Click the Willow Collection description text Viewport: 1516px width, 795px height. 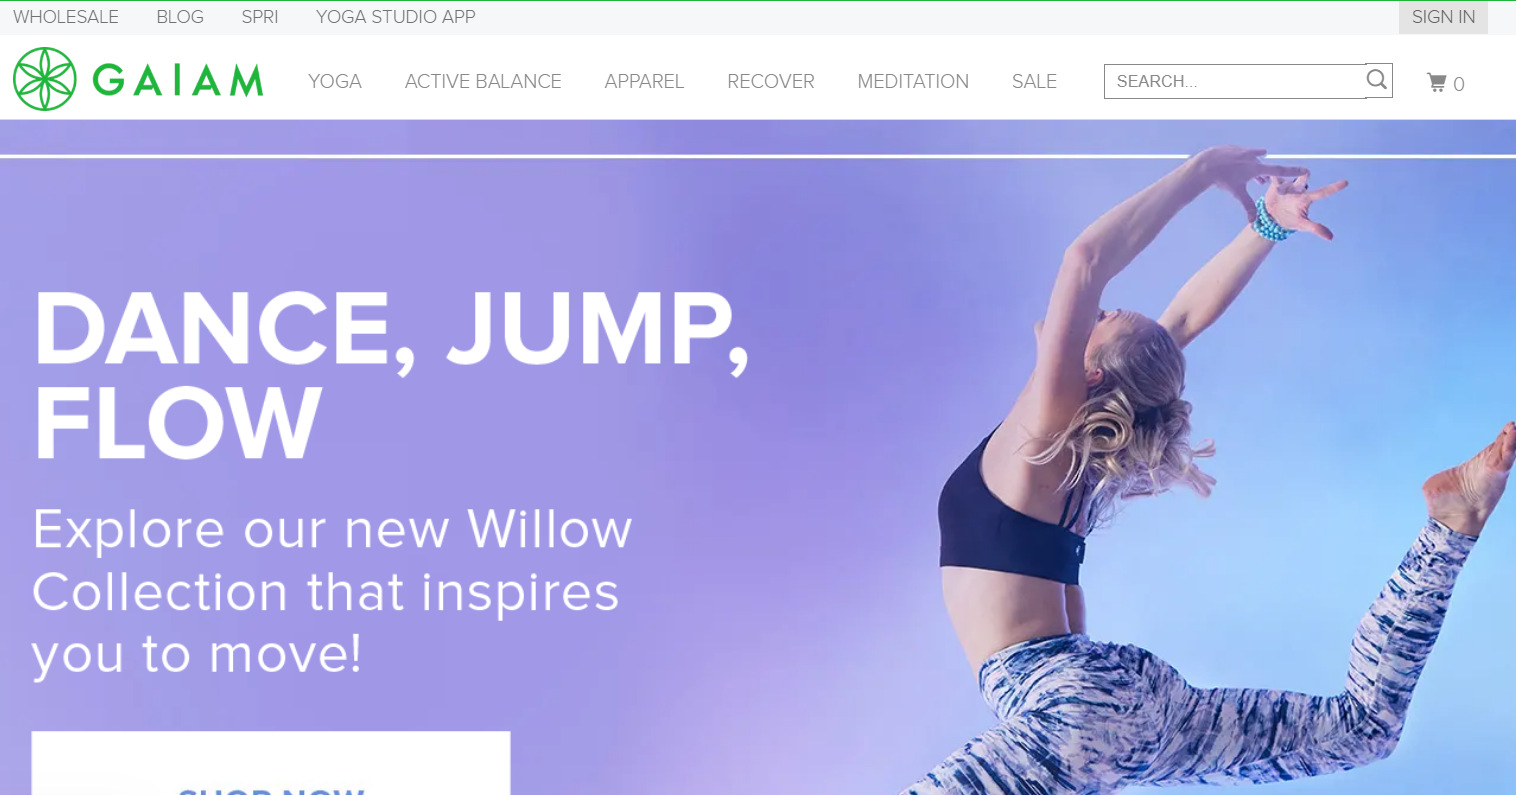pyautogui.click(x=332, y=591)
